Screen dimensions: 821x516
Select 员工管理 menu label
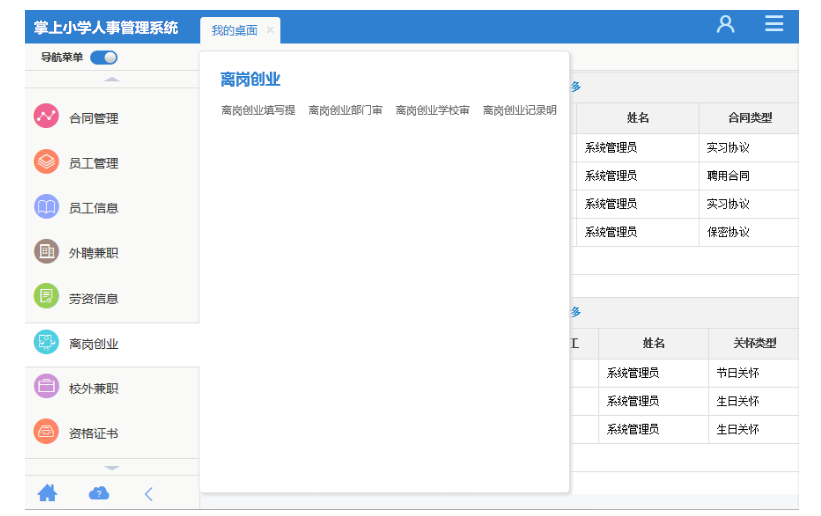94,163
